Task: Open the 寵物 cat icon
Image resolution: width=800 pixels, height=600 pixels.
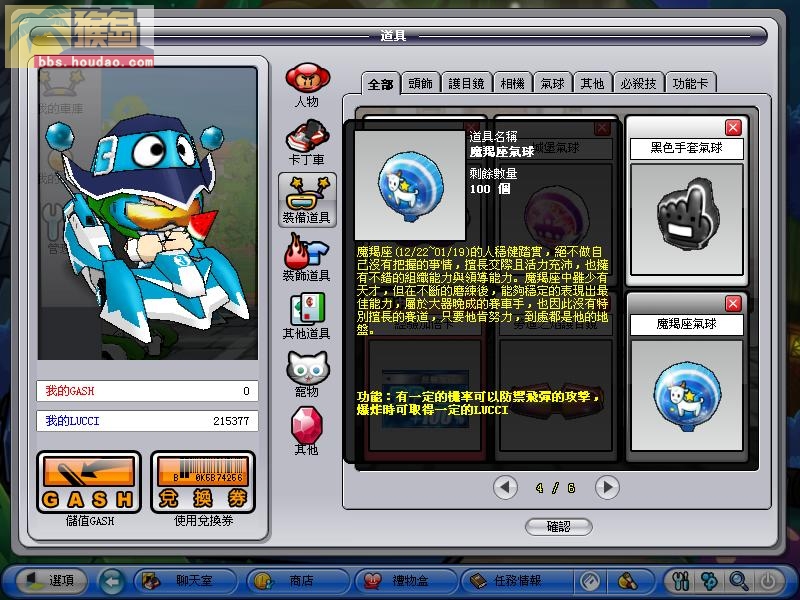Action: point(307,374)
